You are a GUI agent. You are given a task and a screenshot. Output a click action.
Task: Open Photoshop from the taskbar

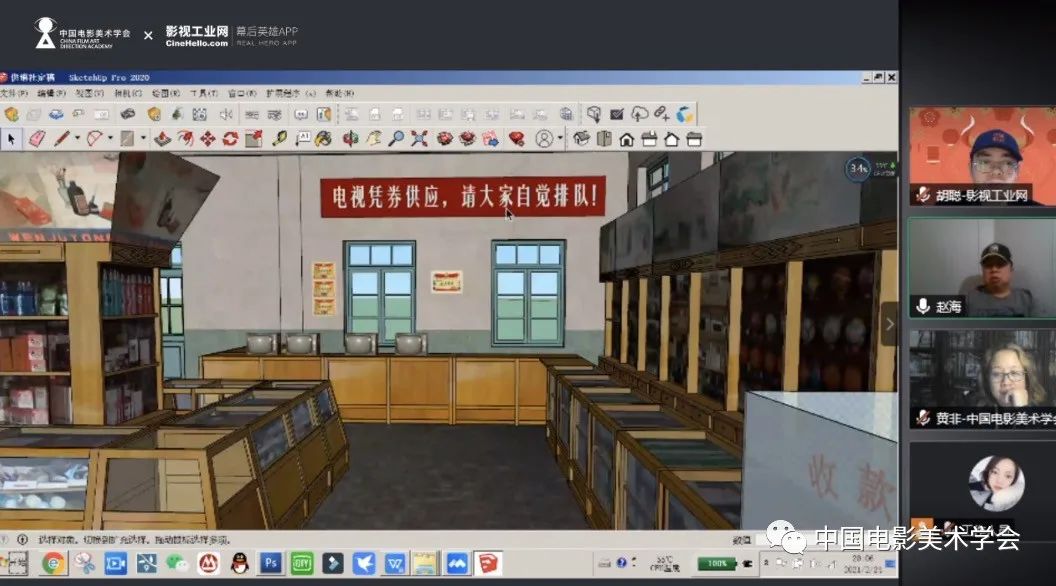coord(270,563)
